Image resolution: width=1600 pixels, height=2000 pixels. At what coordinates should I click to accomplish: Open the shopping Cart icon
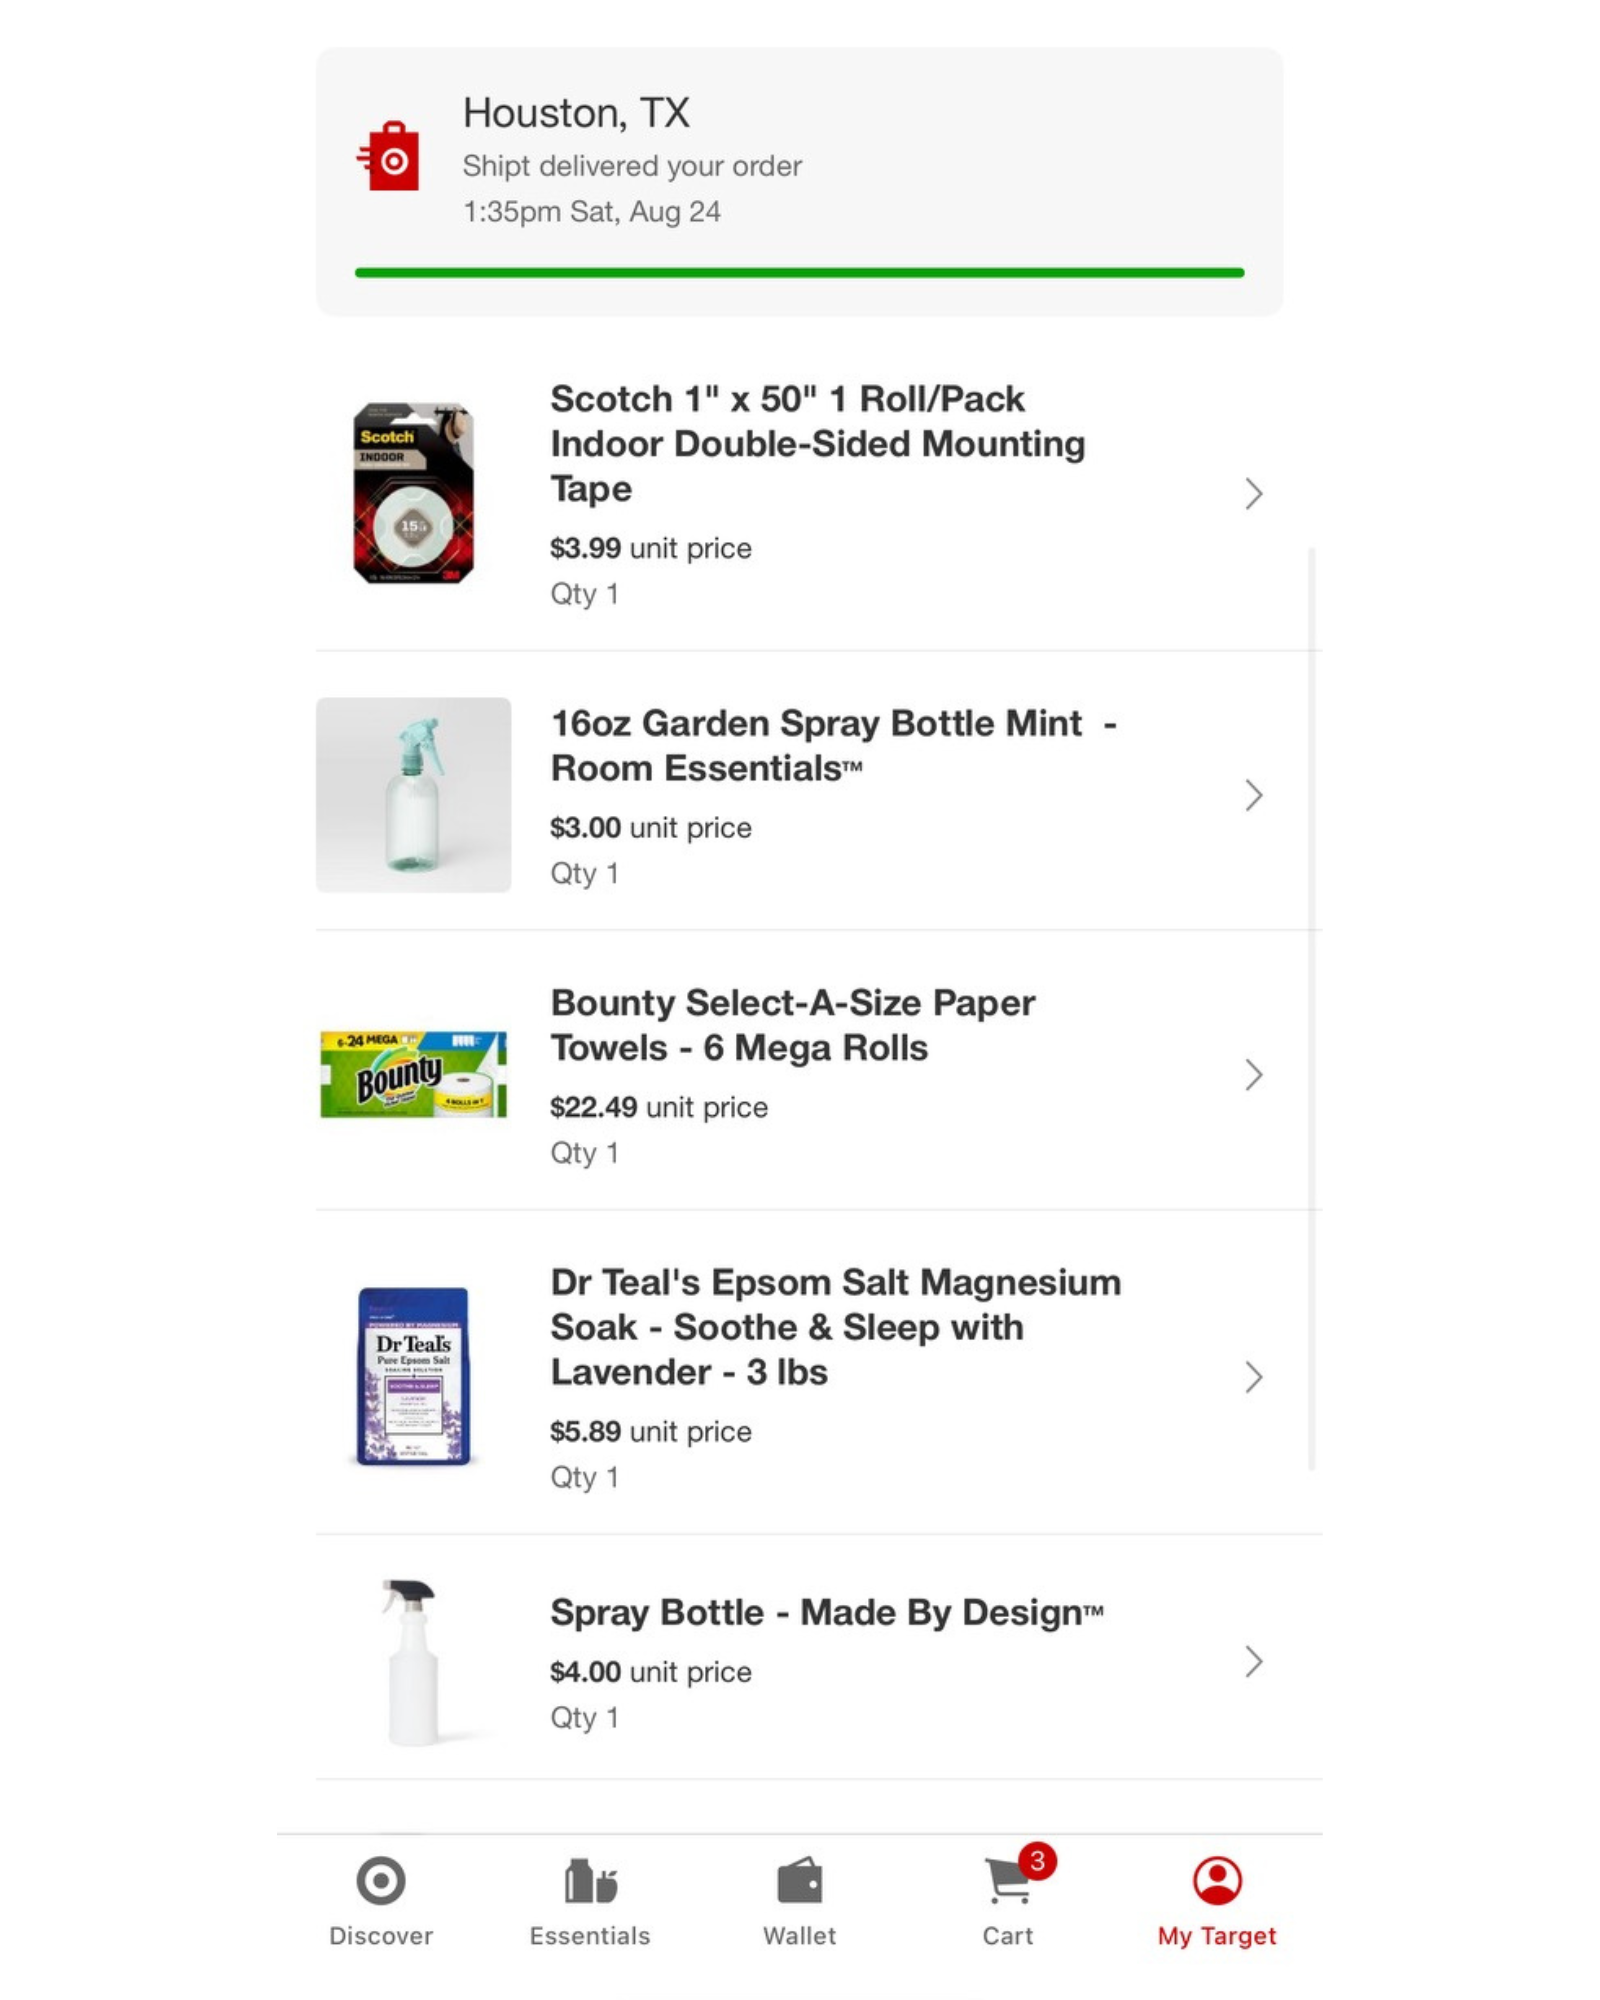[x=1006, y=1883]
